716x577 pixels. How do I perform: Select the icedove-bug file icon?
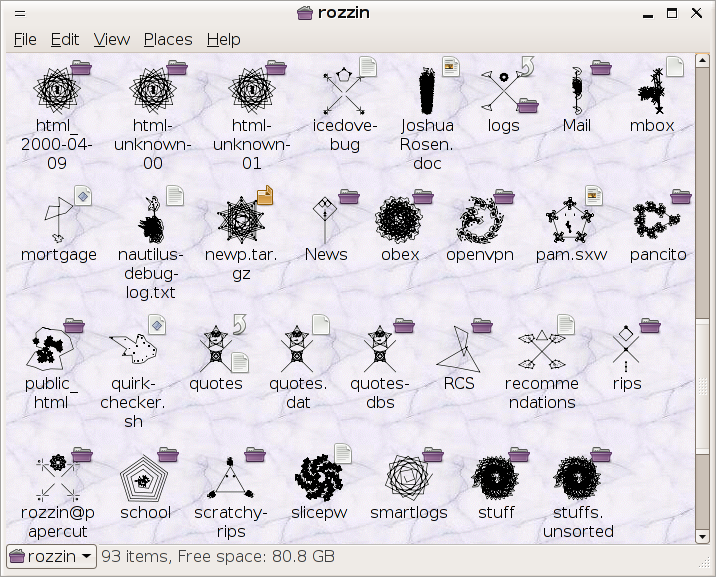(345, 91)
